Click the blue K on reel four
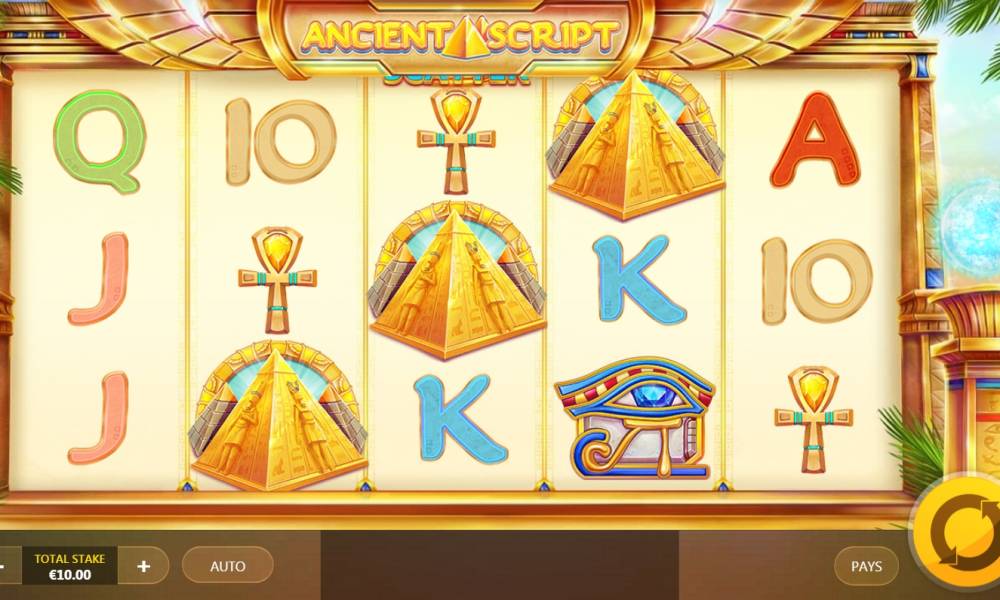Viewport: 1000px width, 600px height. pyautogui.click(x=638, y=279)
